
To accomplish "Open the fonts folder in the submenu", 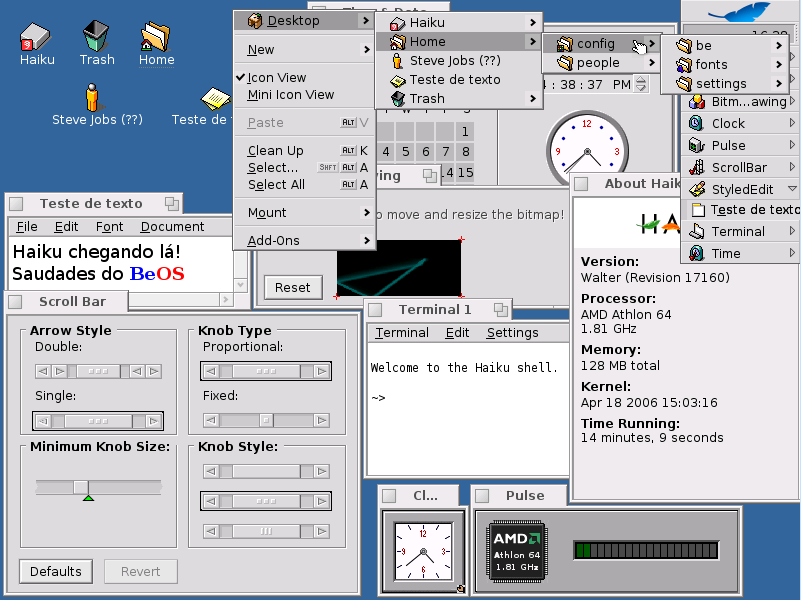I will click(x=711, y=65).
